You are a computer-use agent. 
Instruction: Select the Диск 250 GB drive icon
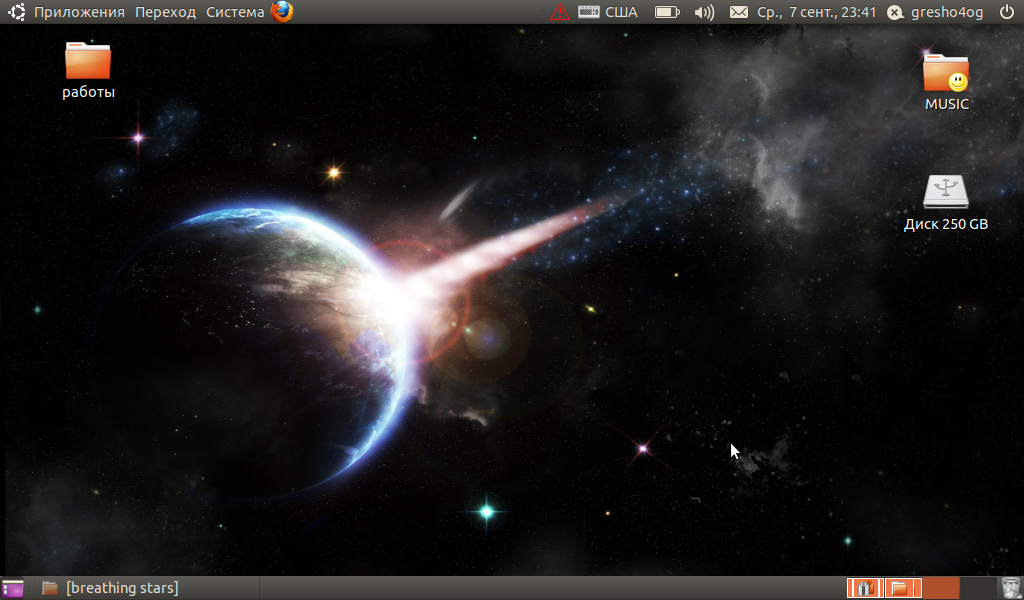click(x=946, y=202)
